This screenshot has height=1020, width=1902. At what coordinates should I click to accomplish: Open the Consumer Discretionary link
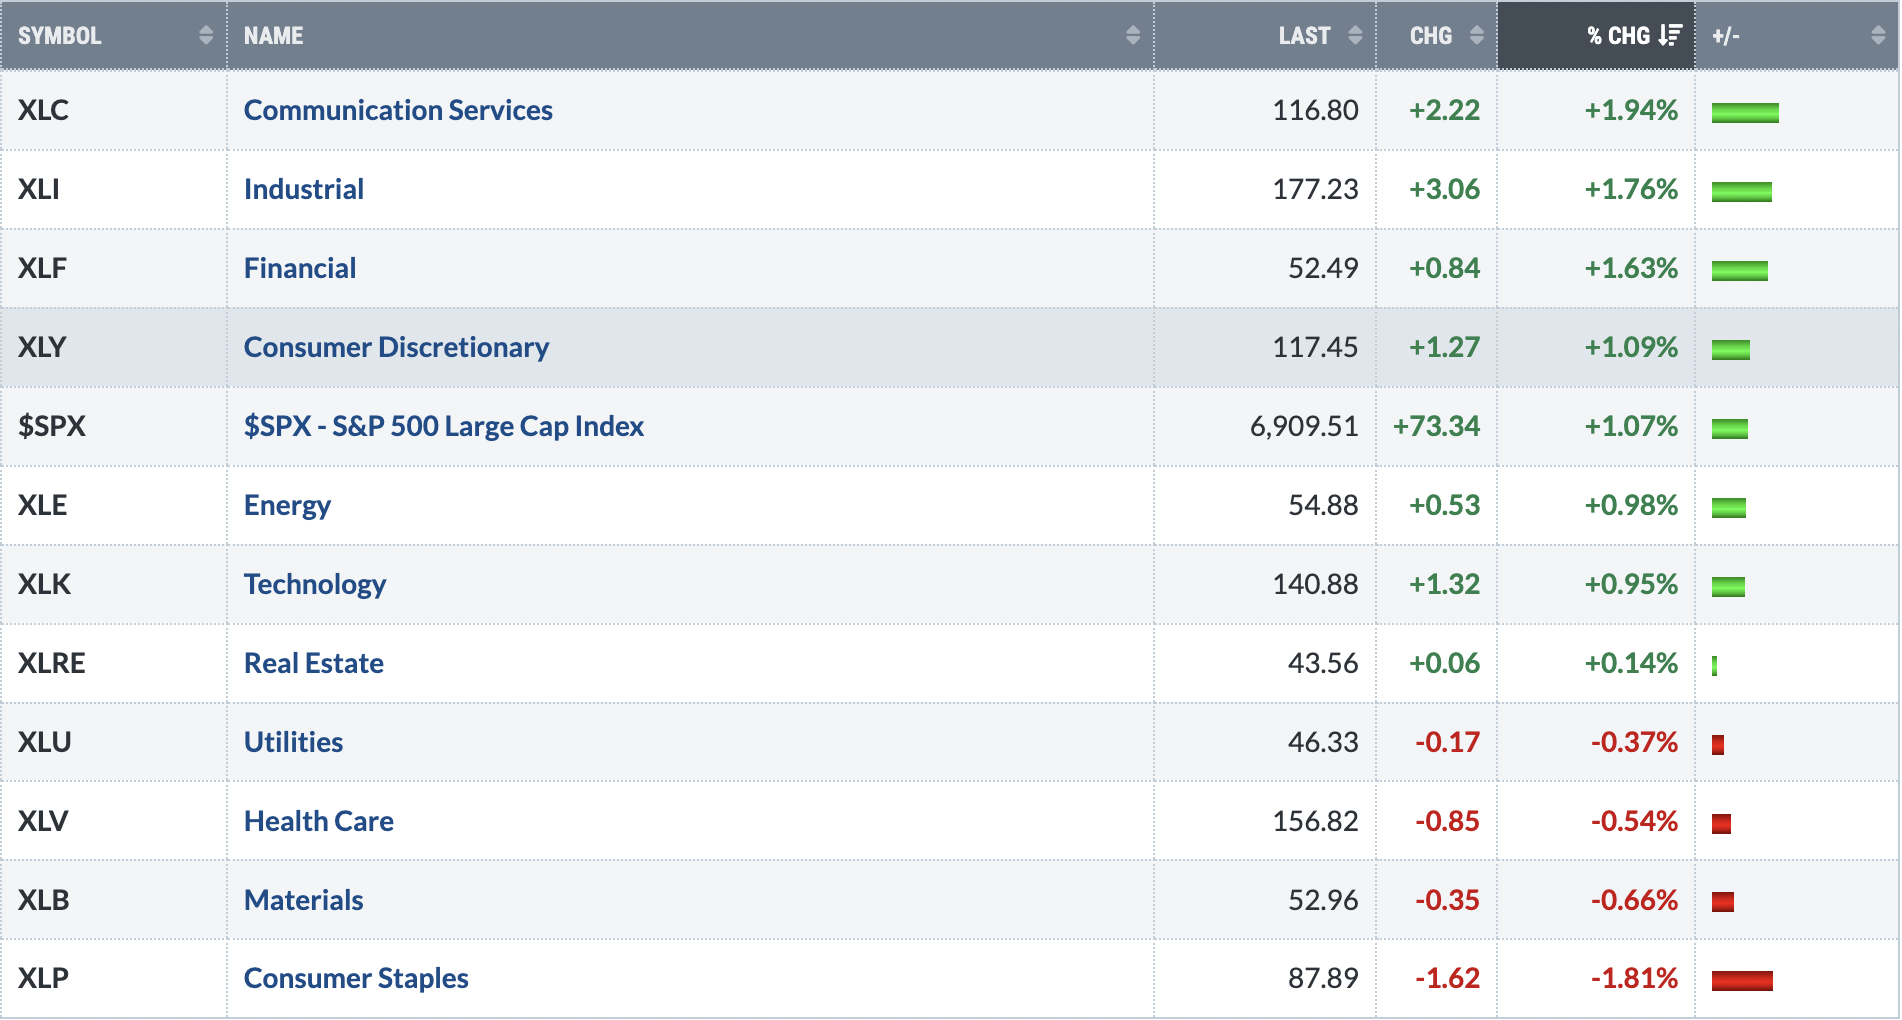click(396, 347)
